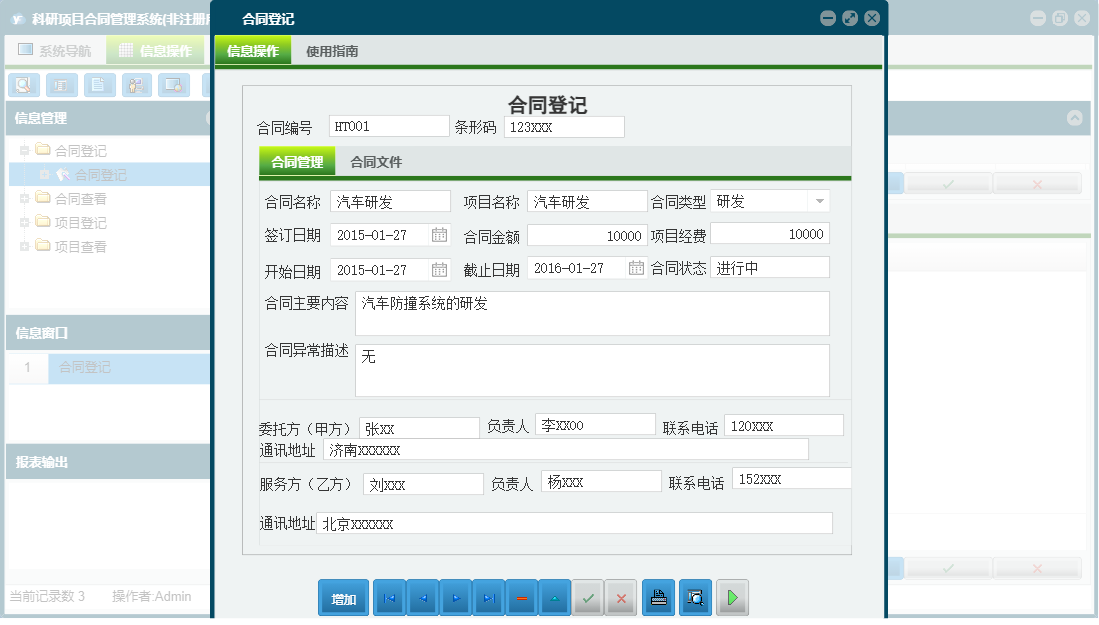Viewport: 1099px width, 625px height.
Task: Switch to the 合同文件 tab
Action: (376, 160)
